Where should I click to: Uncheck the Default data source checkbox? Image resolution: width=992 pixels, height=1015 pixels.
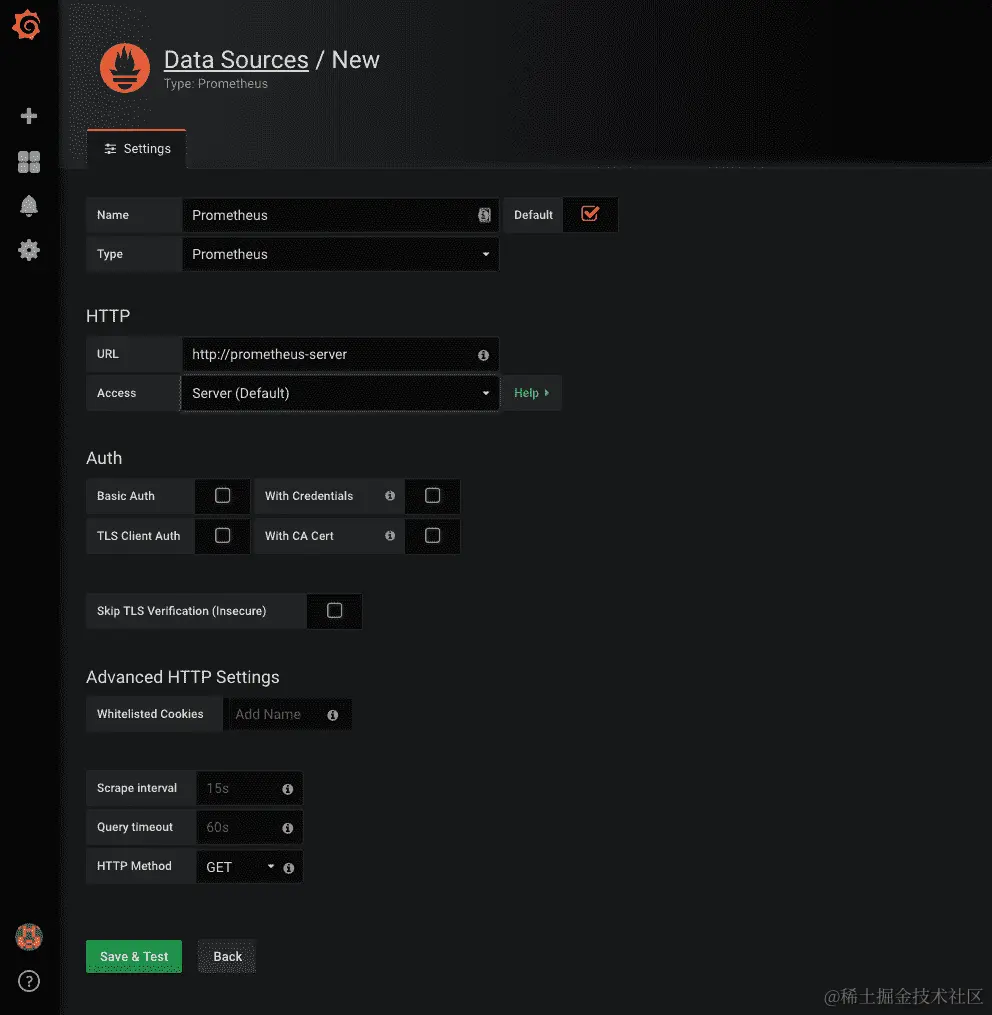coord(590,214)
